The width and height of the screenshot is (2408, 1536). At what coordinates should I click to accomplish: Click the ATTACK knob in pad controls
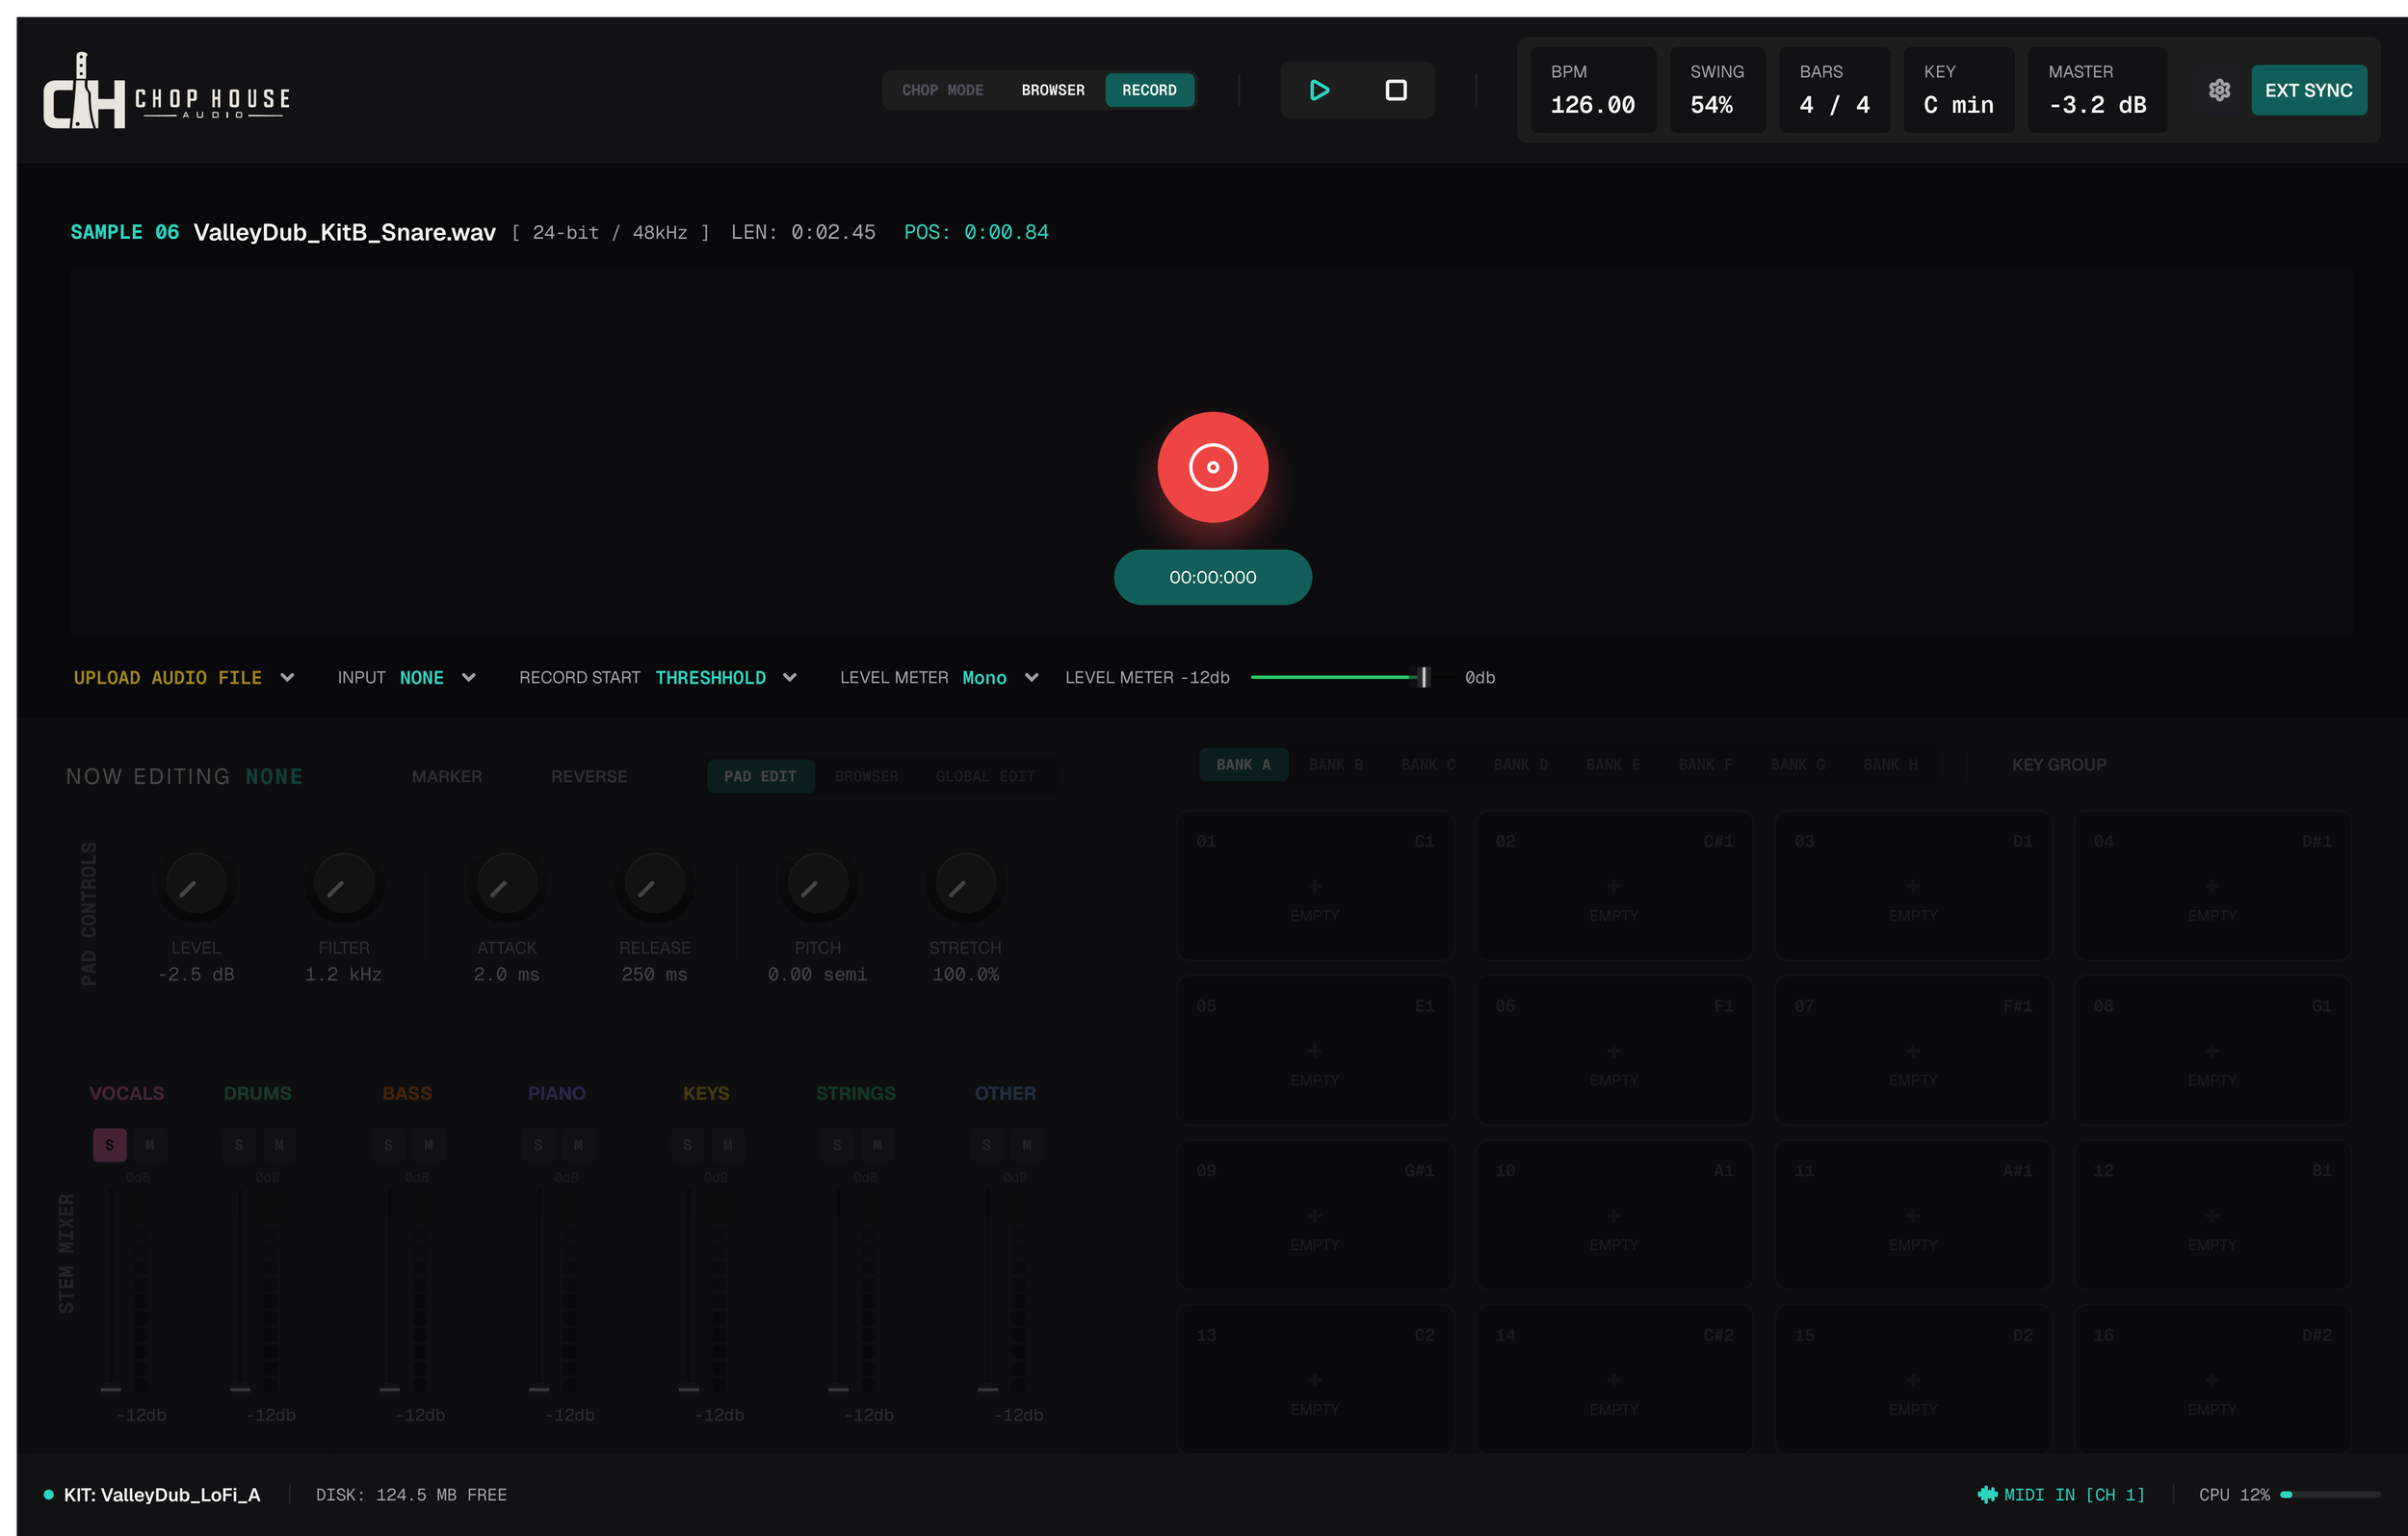point(507,885)
